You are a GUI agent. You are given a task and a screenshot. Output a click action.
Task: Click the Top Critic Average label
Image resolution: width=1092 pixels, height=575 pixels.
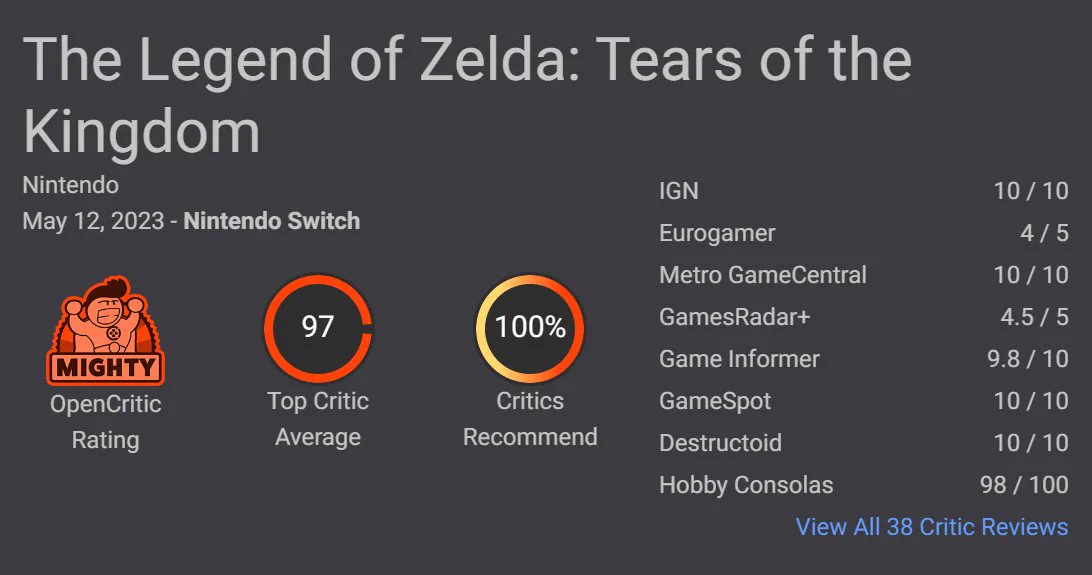click(318, 419)
